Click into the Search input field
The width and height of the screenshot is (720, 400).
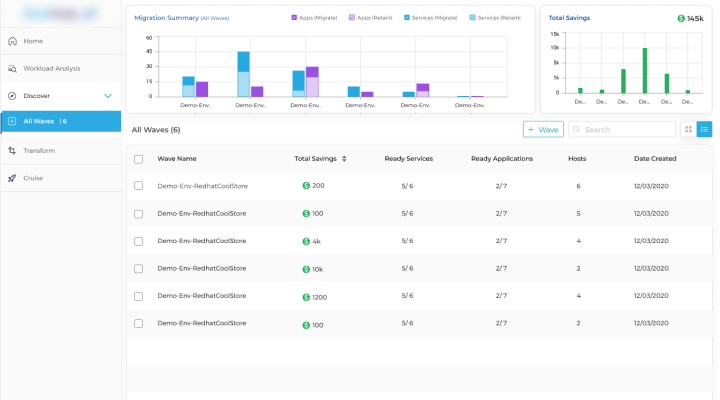tap(627, 130)
